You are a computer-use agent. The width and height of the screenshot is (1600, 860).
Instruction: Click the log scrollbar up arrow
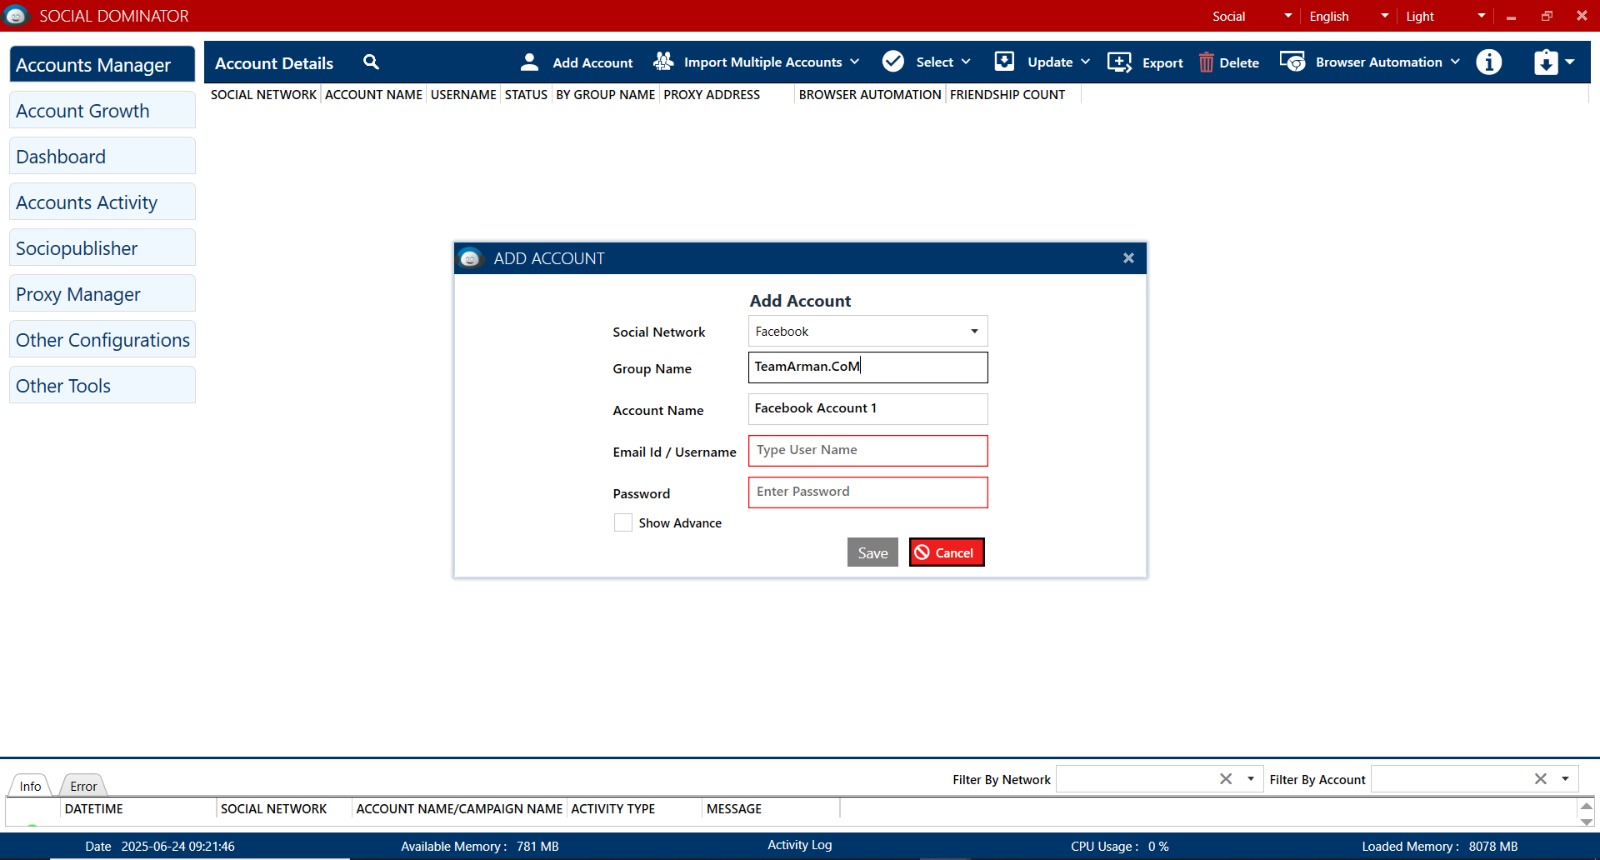pyautogui.click(x=1587, y=805)
